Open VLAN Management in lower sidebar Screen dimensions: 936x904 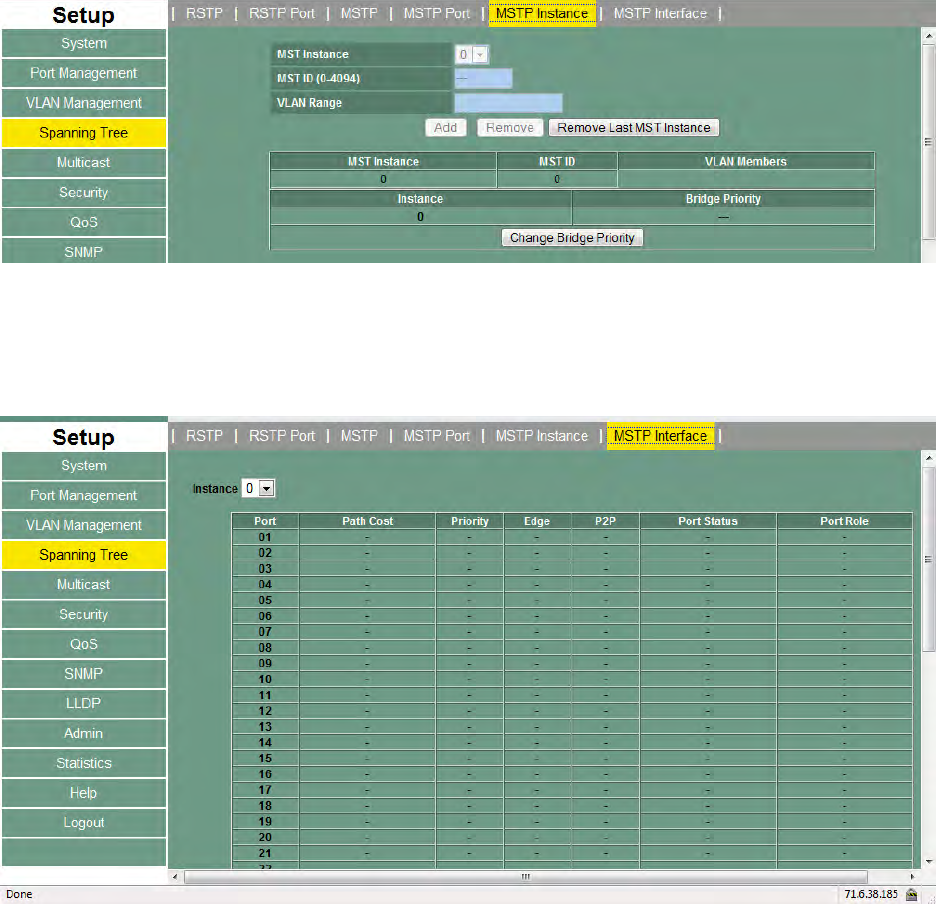click(x=84, y=525)
